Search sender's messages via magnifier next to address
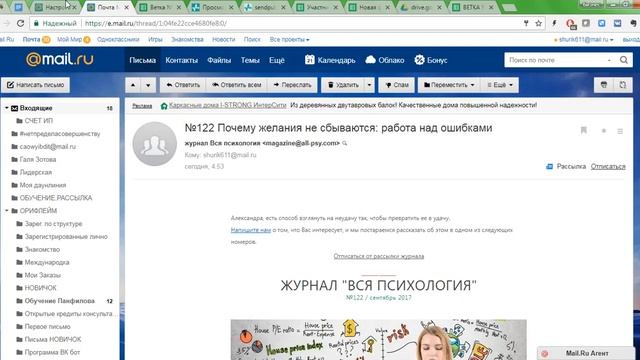This screenshot has height=360, width=640. click(345, 143)
